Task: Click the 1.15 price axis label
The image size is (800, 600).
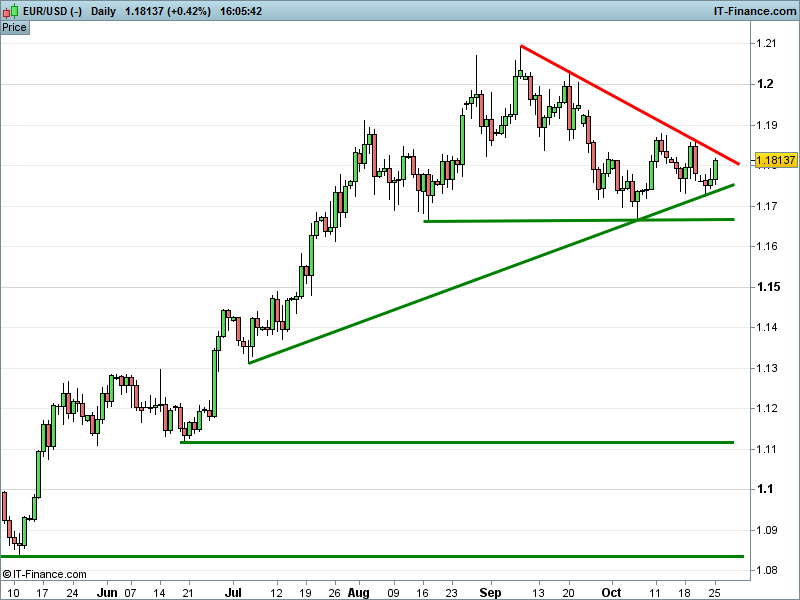Action: [x=768, y=287]
